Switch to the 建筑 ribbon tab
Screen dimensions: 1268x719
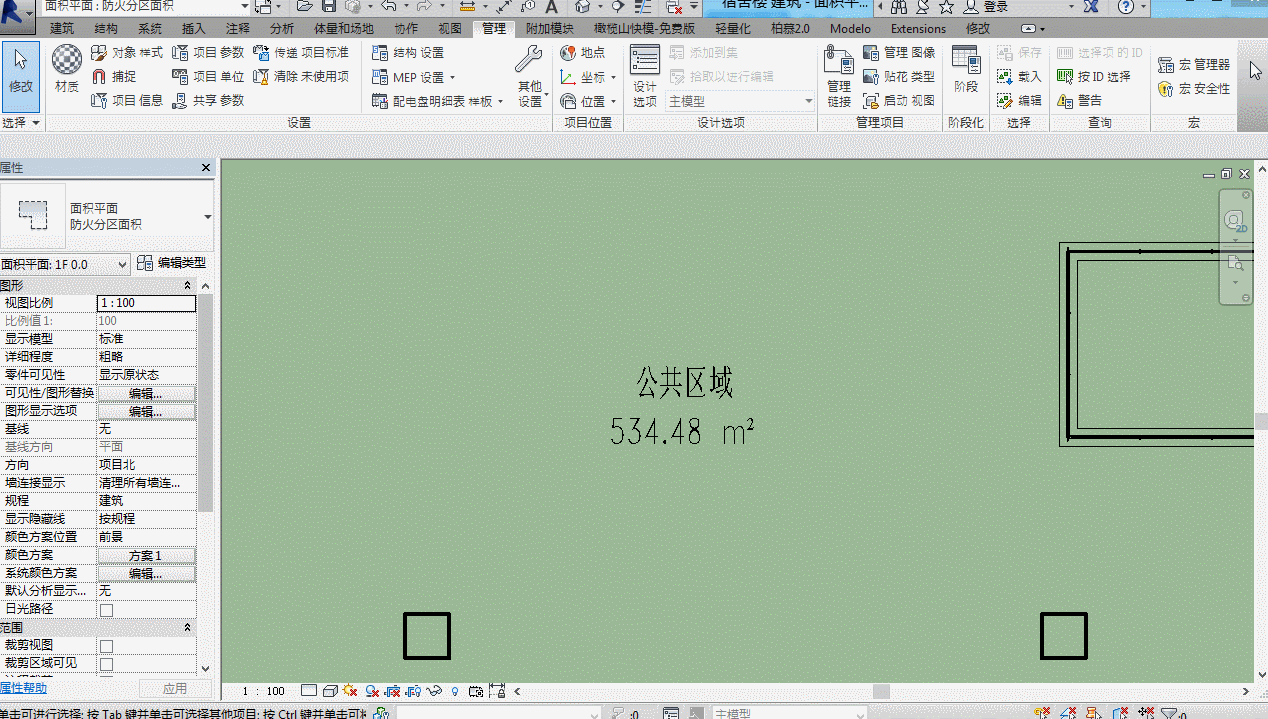[x=62, y=28]
